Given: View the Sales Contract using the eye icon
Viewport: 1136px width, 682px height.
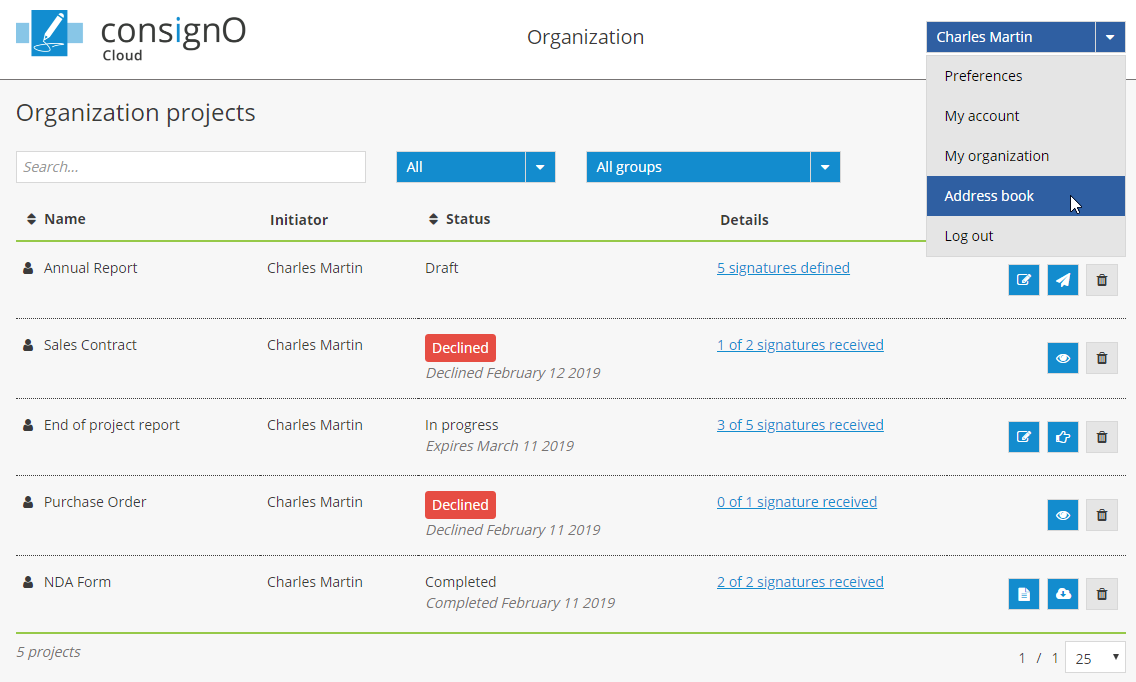Looking at the screenshot, I should click(x=1063, y=357).
